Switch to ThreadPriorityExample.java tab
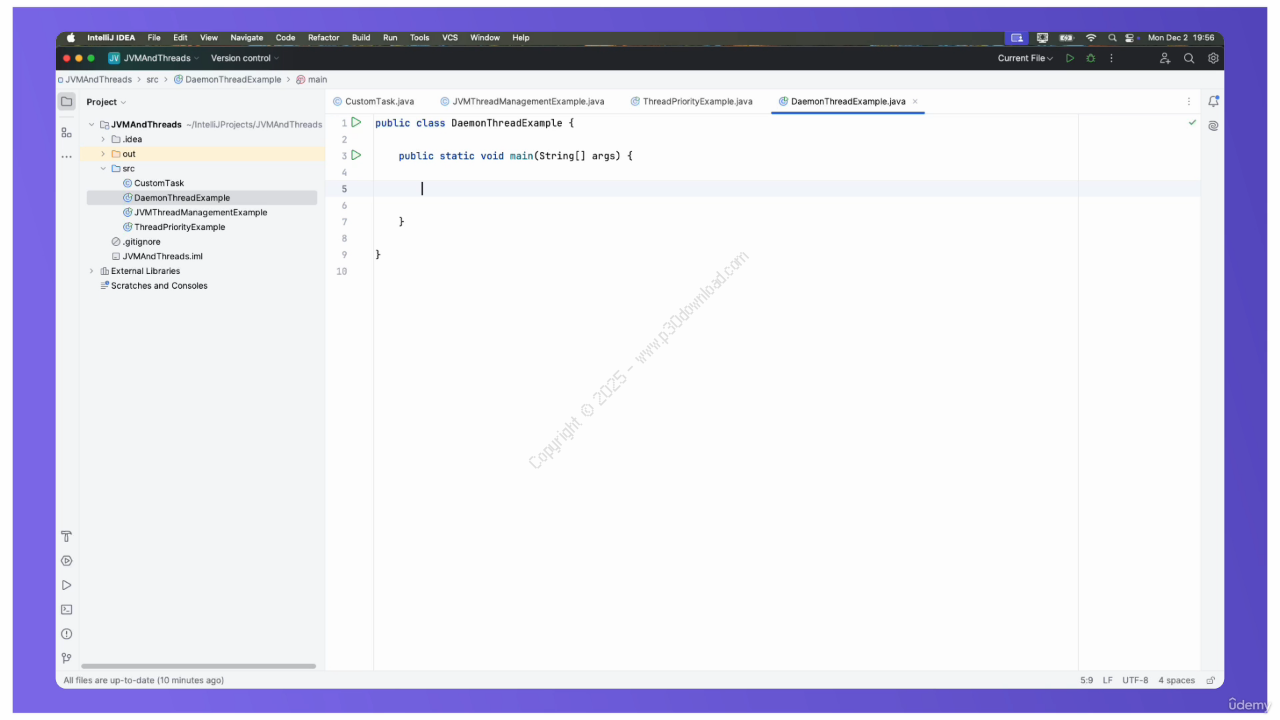 (x=691, y=101)
